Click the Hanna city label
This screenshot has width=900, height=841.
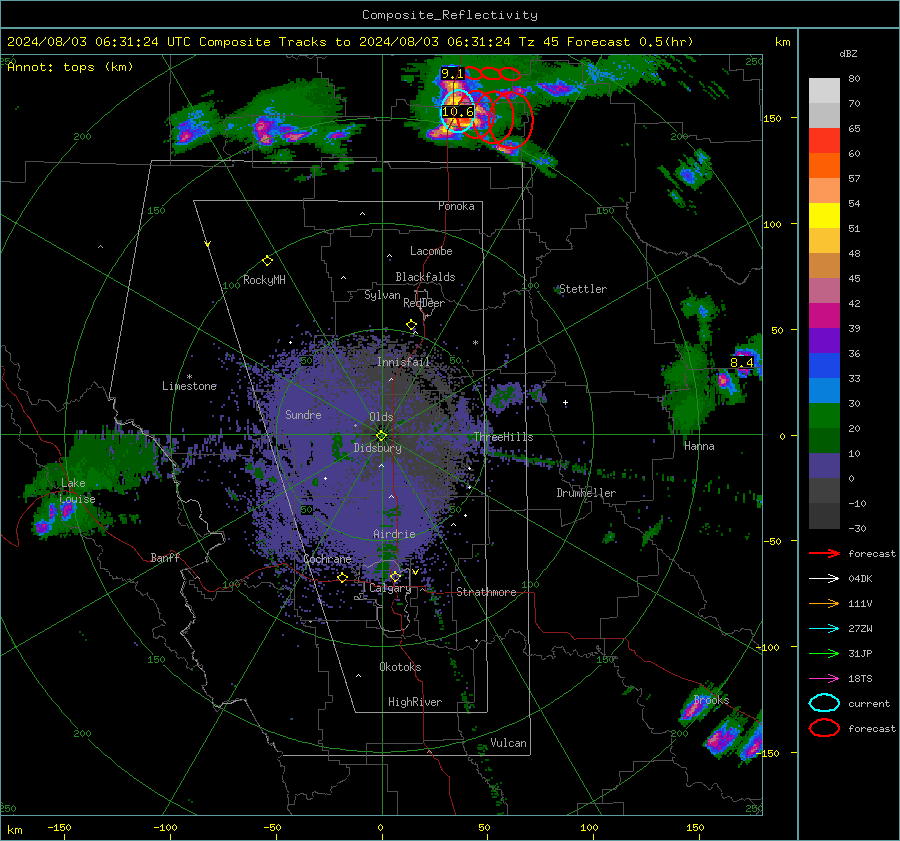click(x=699, y=446)
